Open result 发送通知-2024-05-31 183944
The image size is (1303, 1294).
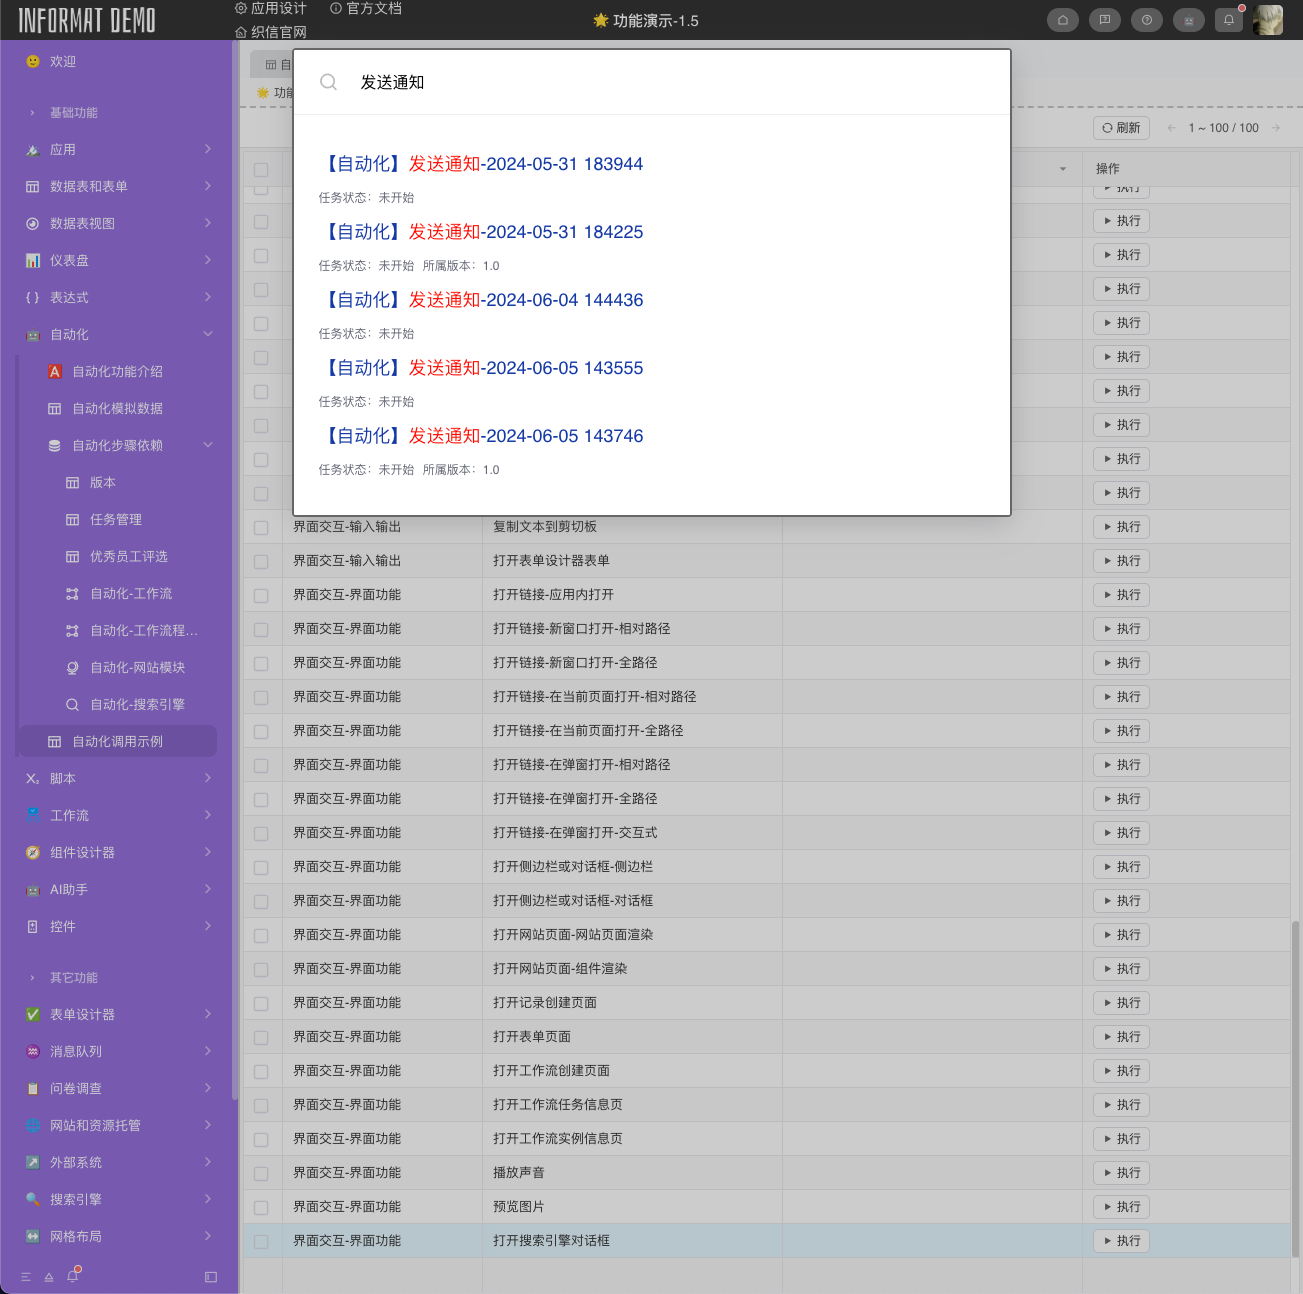click(481, 164)
